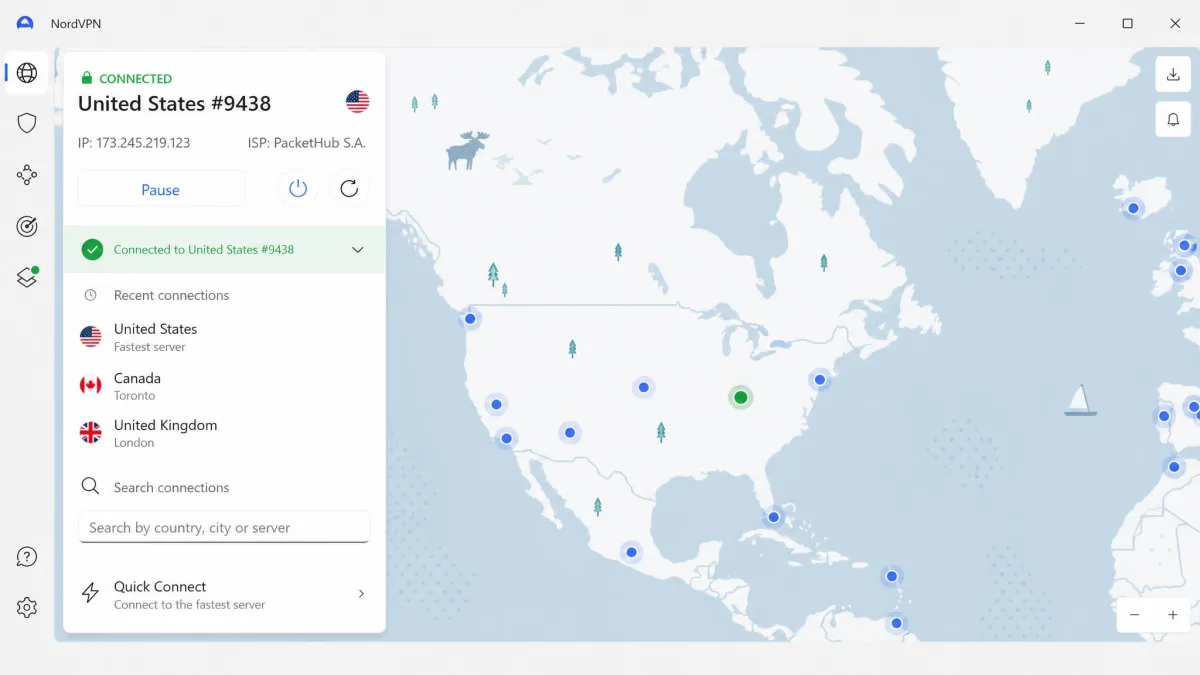Pause the VPN connection

point(161,189)
